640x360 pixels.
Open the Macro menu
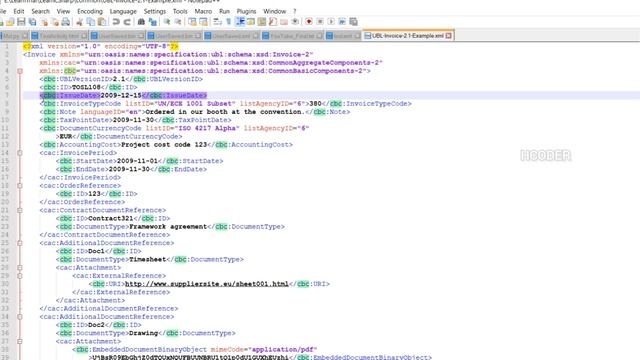point(203,11)
